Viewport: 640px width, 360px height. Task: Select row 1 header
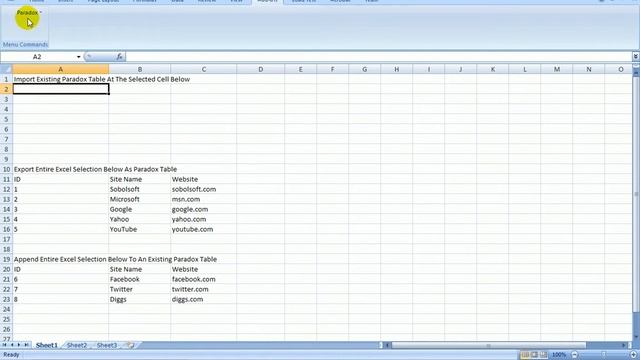pos(6,79)
